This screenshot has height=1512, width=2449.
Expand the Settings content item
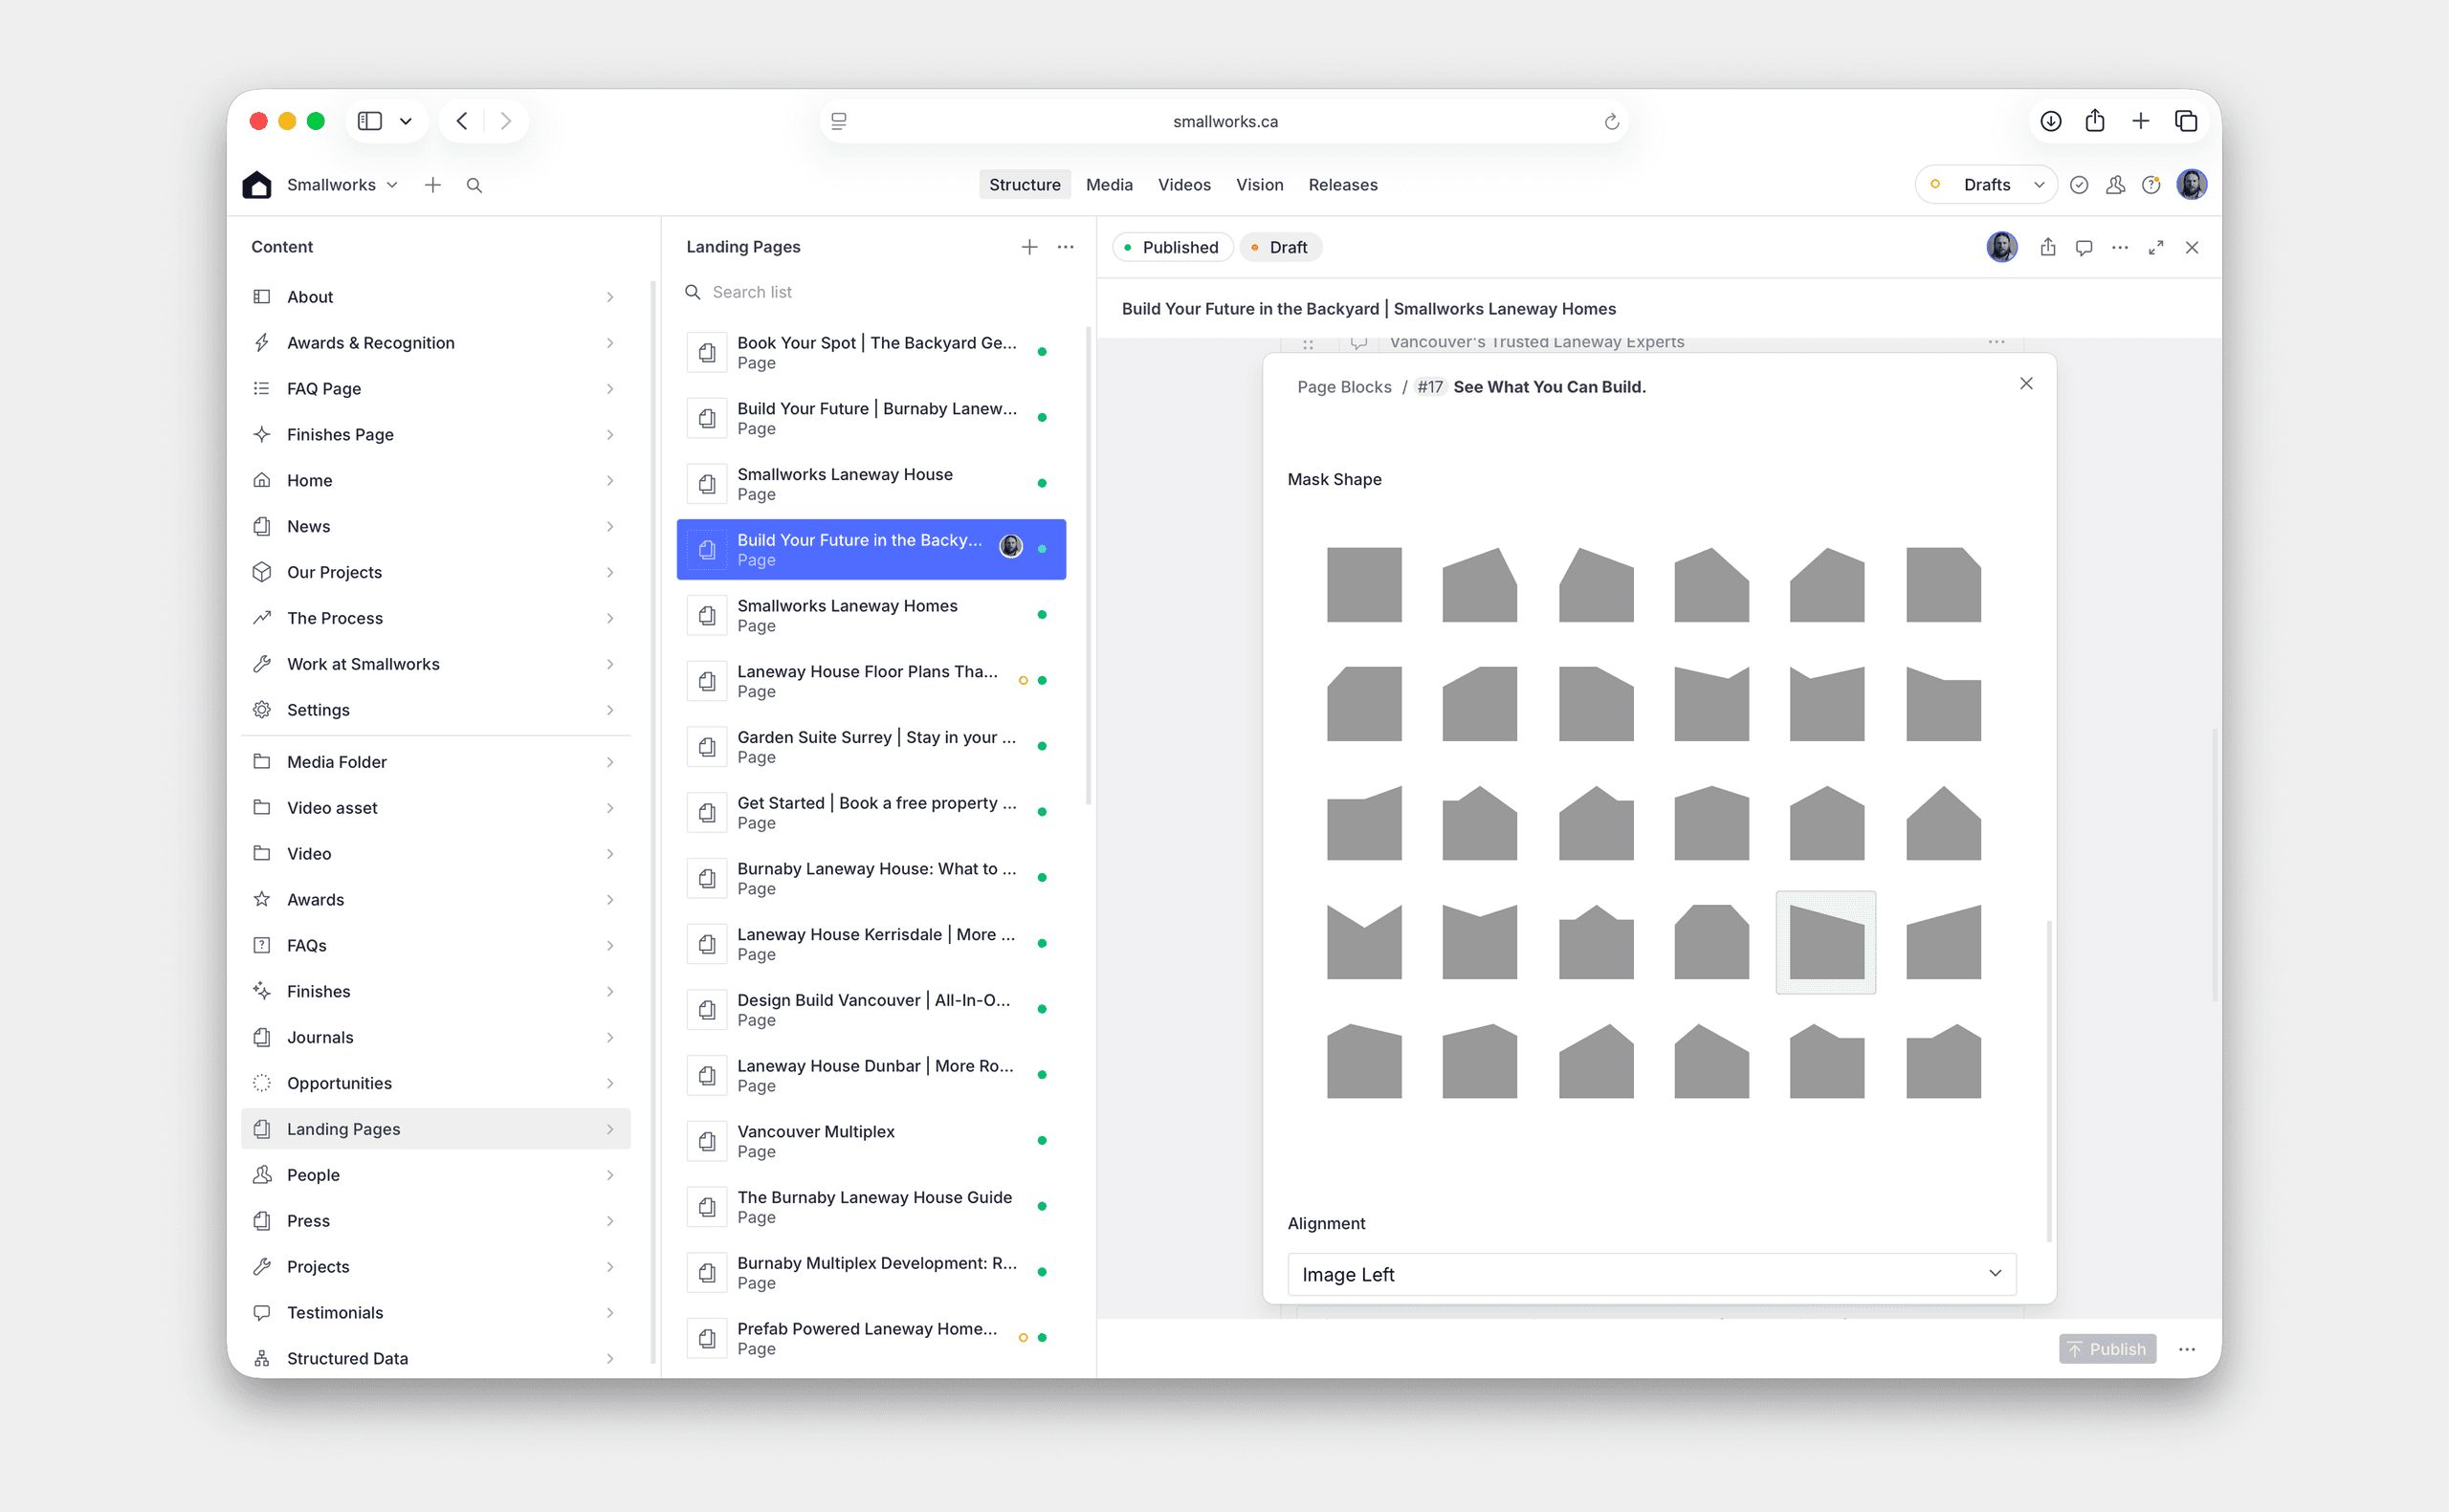pos(435,710)
